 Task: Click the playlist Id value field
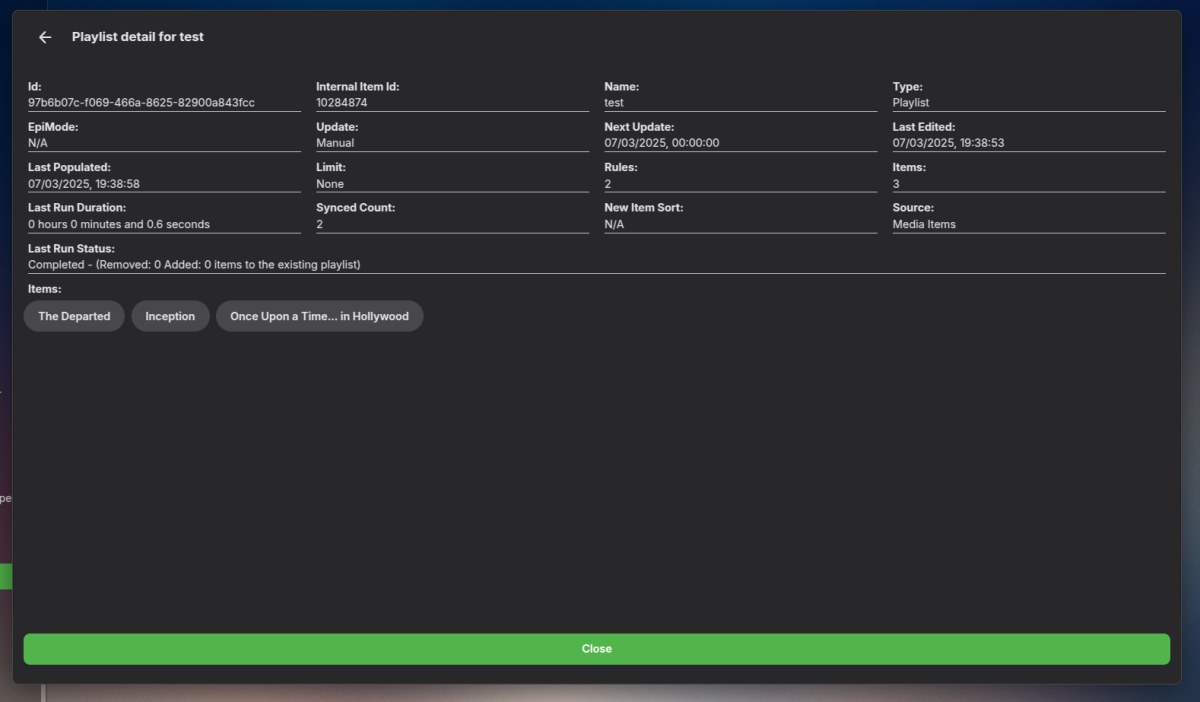pyautogui.click(x=141, y=102)
